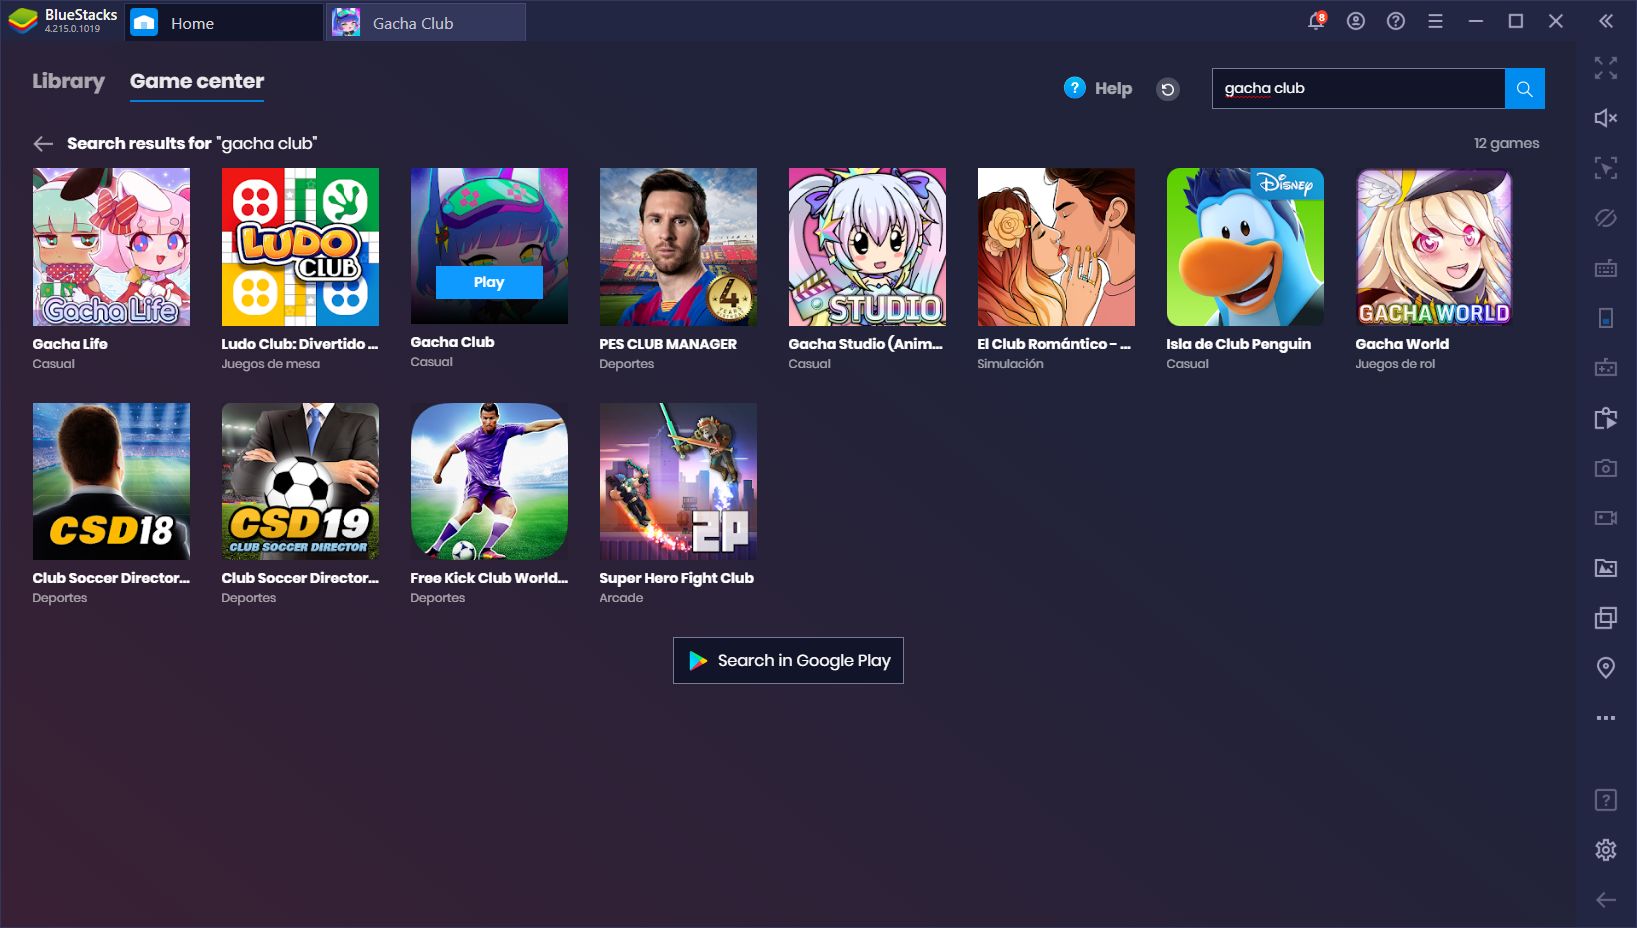Screen dimensions: 1637x928
Task: Open the media manager gallery icon
Action: [x=1606, y=568]
